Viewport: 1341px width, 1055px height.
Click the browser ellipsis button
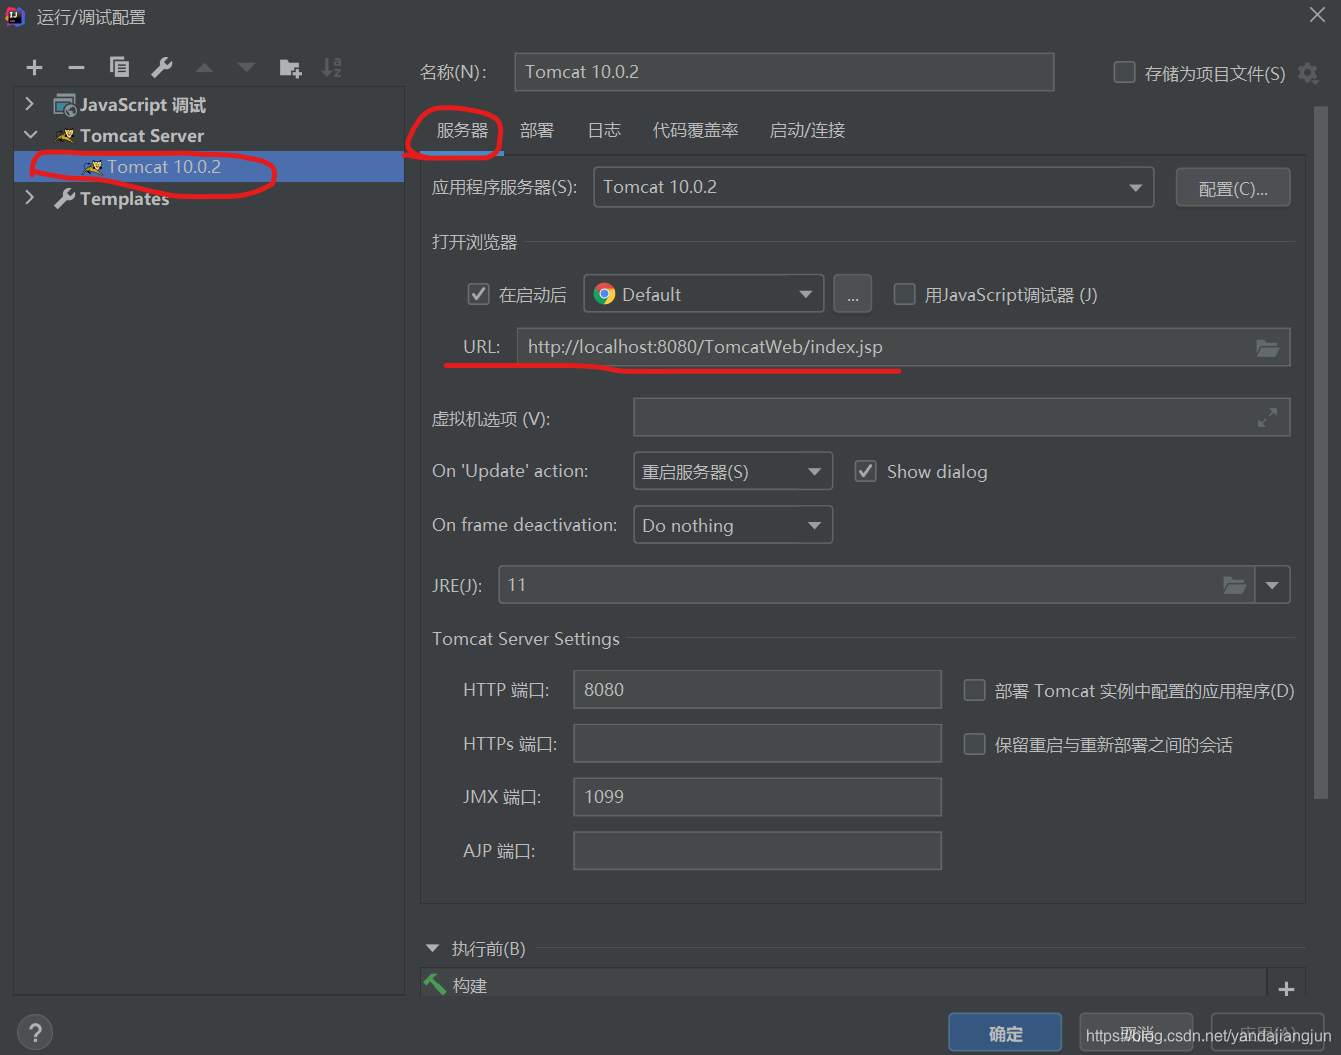[x=853, y=294]
